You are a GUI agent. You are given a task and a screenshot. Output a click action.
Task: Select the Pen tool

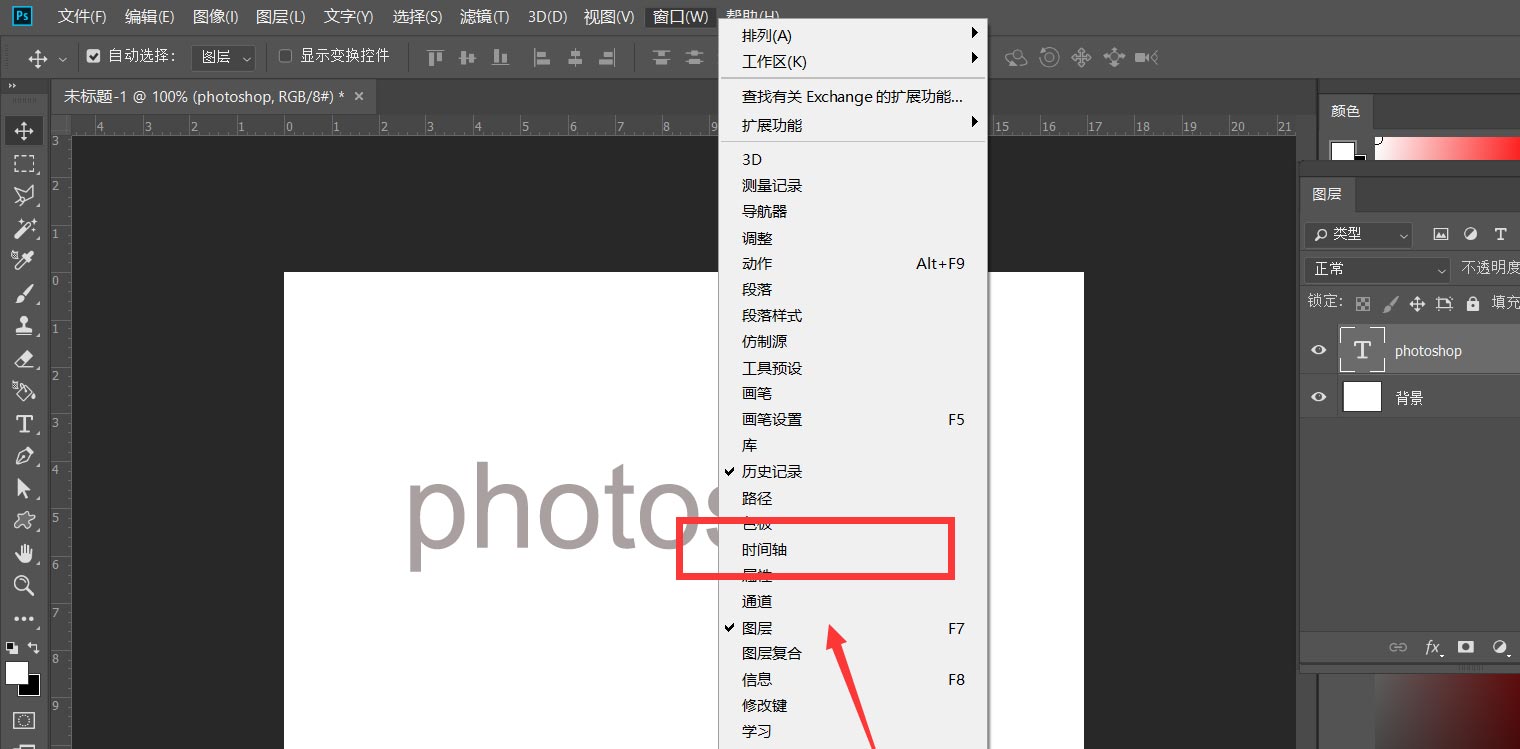(24, 455)
